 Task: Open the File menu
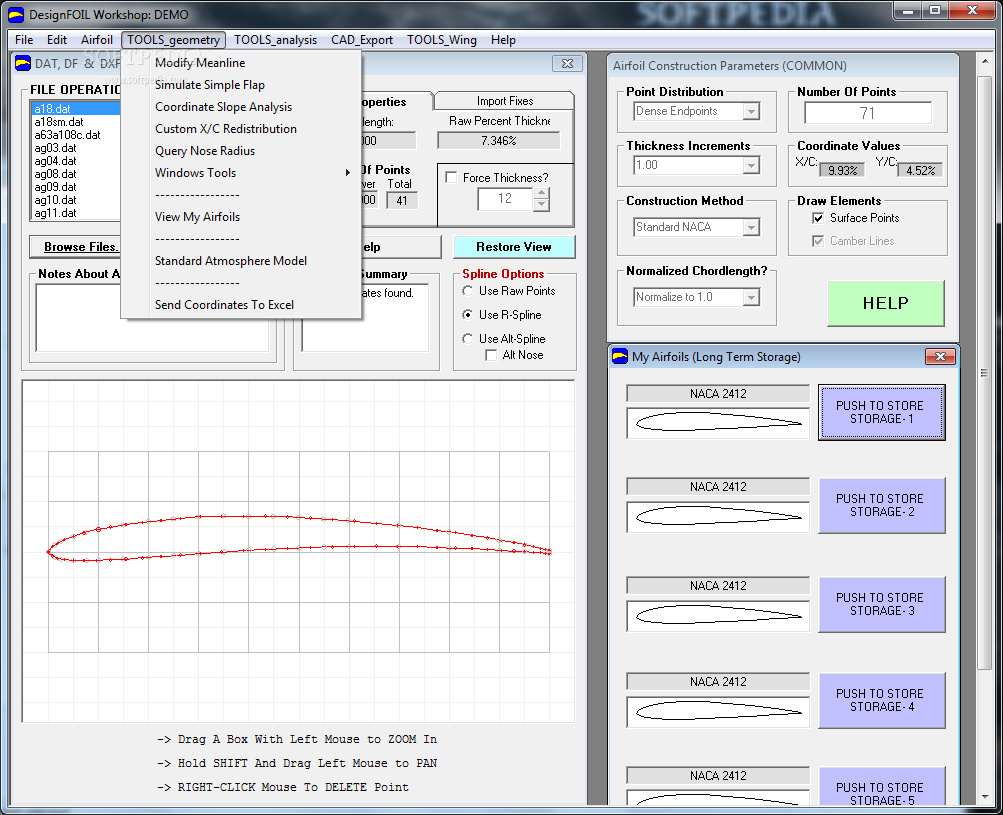[x=24, y=40]
